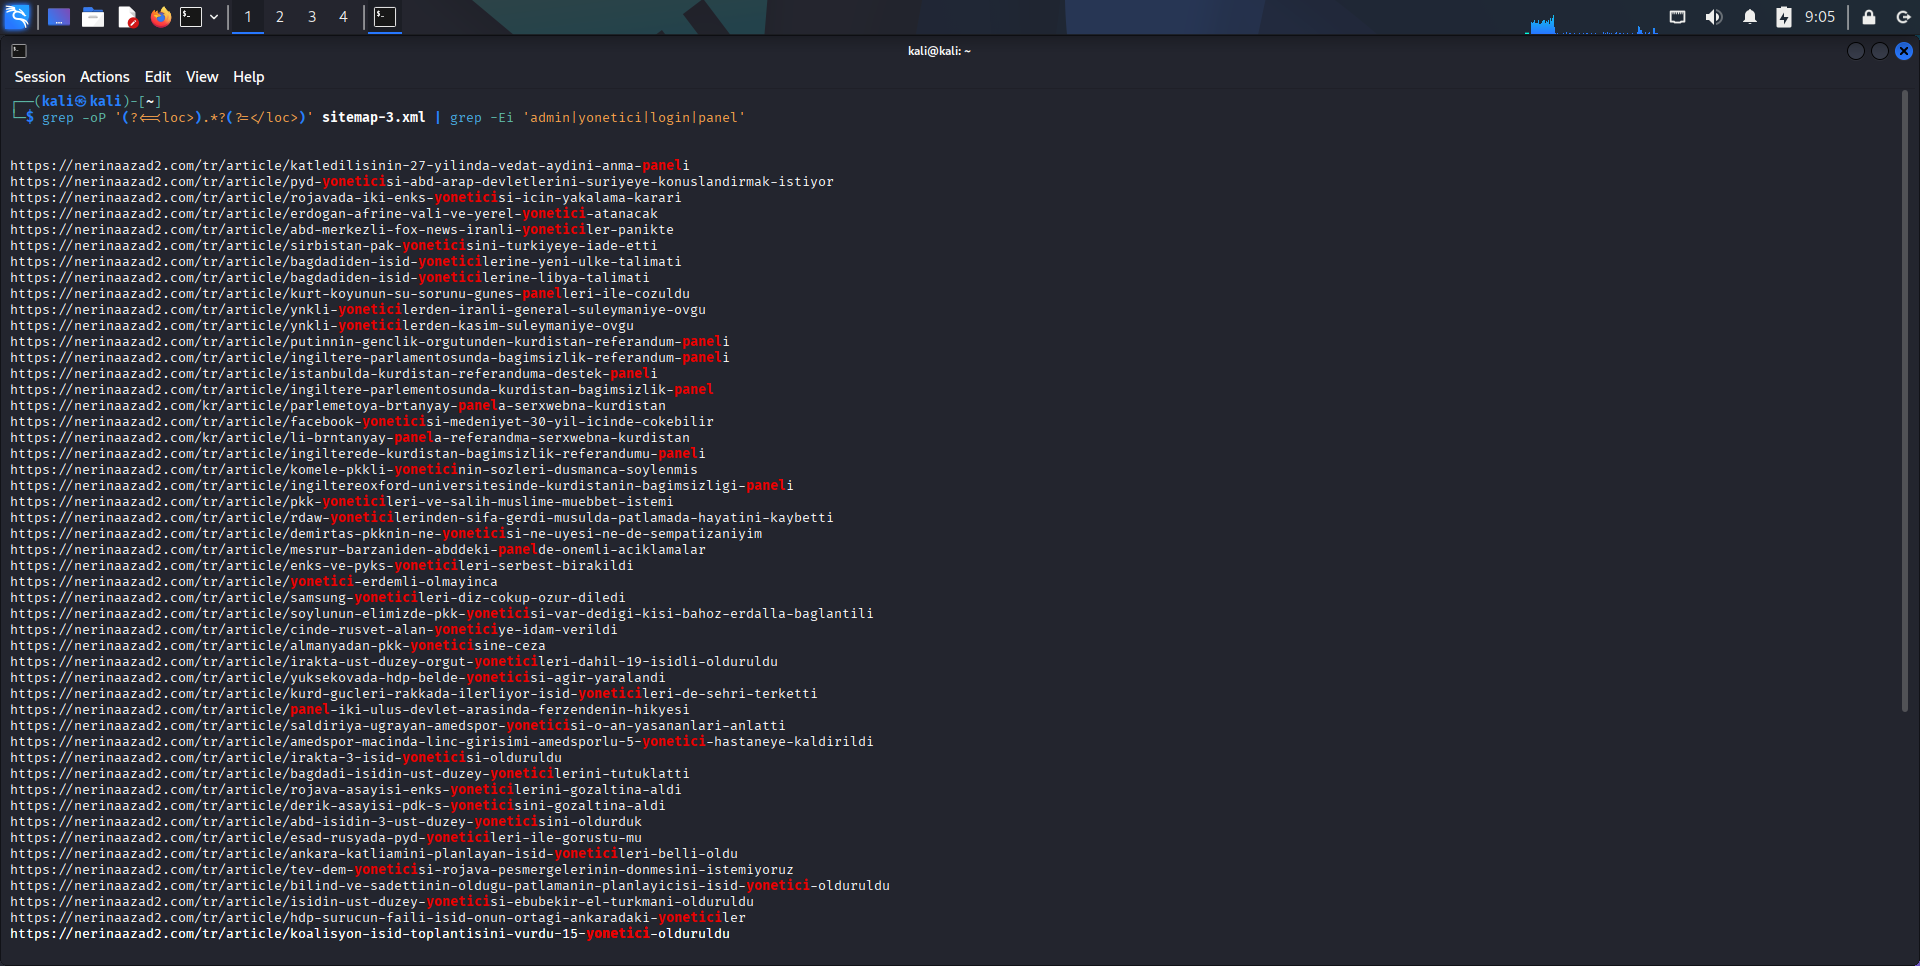Click the URL ending yeni-ulke-talimati
The image size is (1920, 966).
346,262
